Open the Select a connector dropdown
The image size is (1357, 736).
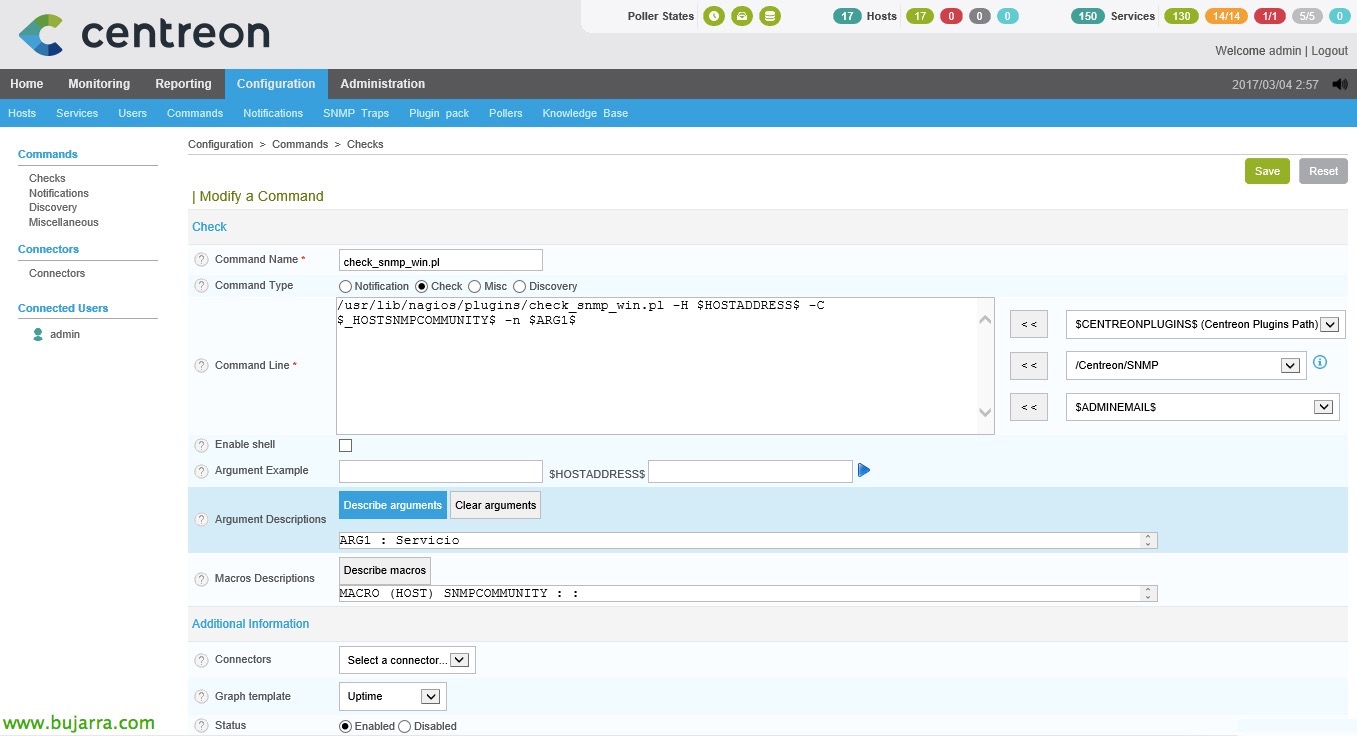[x=408, y=660]
